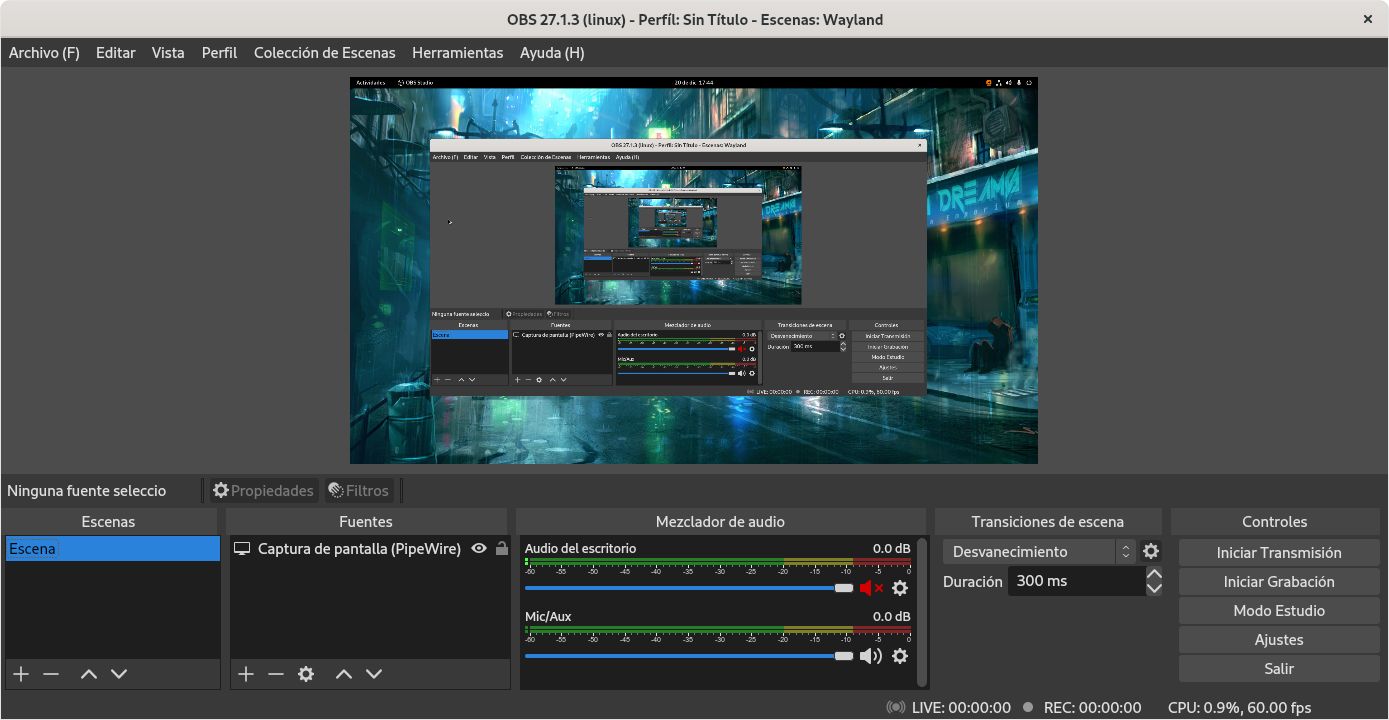Viewport: 1389px width, 720px height.
Task: Adjust Mic/Aux volume slider
Action: coord(689,656)
